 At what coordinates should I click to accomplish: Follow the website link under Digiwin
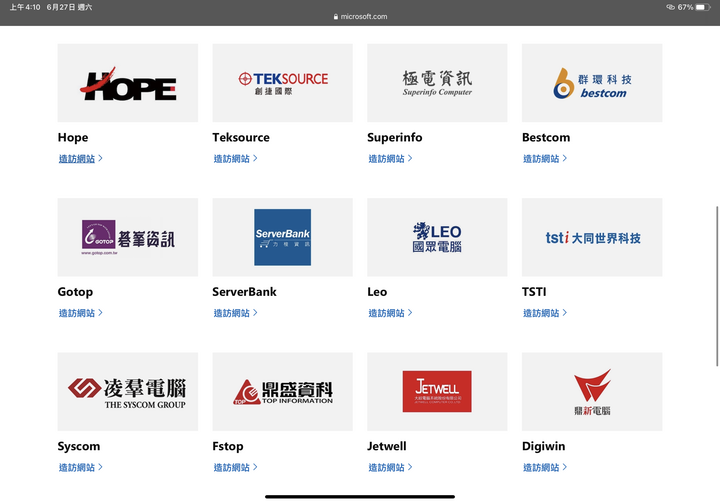coord(545,467)
